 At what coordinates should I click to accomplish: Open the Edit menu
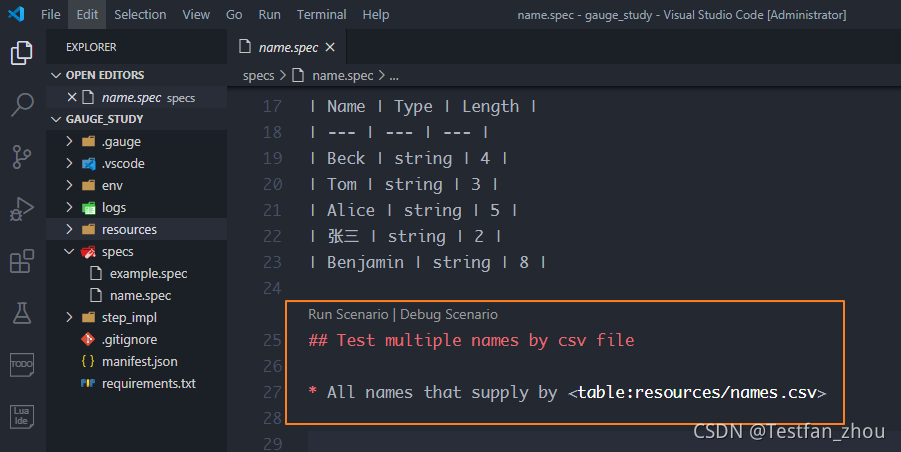point(87,14)
